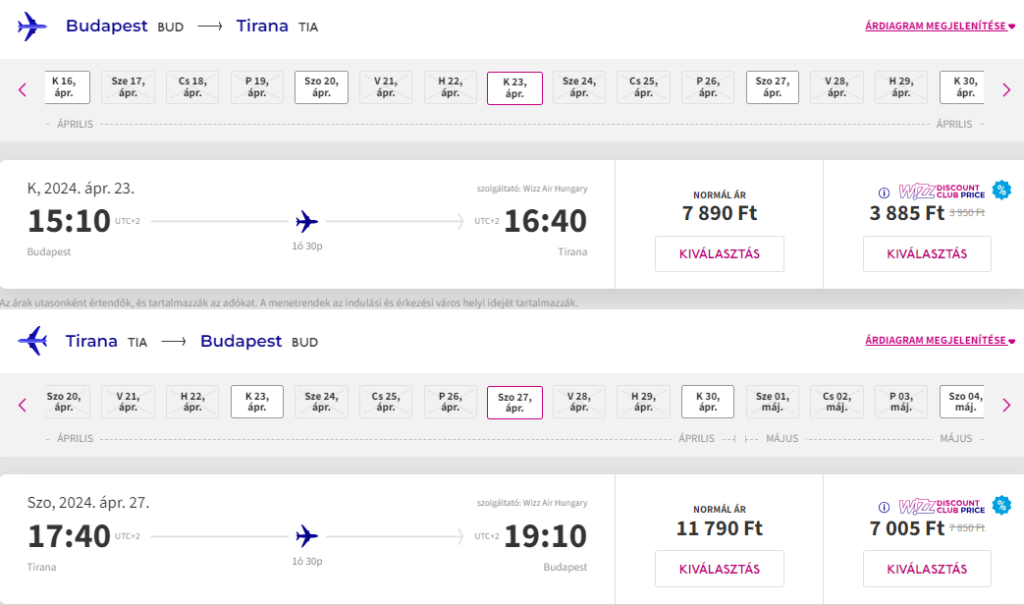
Task: Open info icon next to return Wizz Discount Club price
Action: coord(884,507)
